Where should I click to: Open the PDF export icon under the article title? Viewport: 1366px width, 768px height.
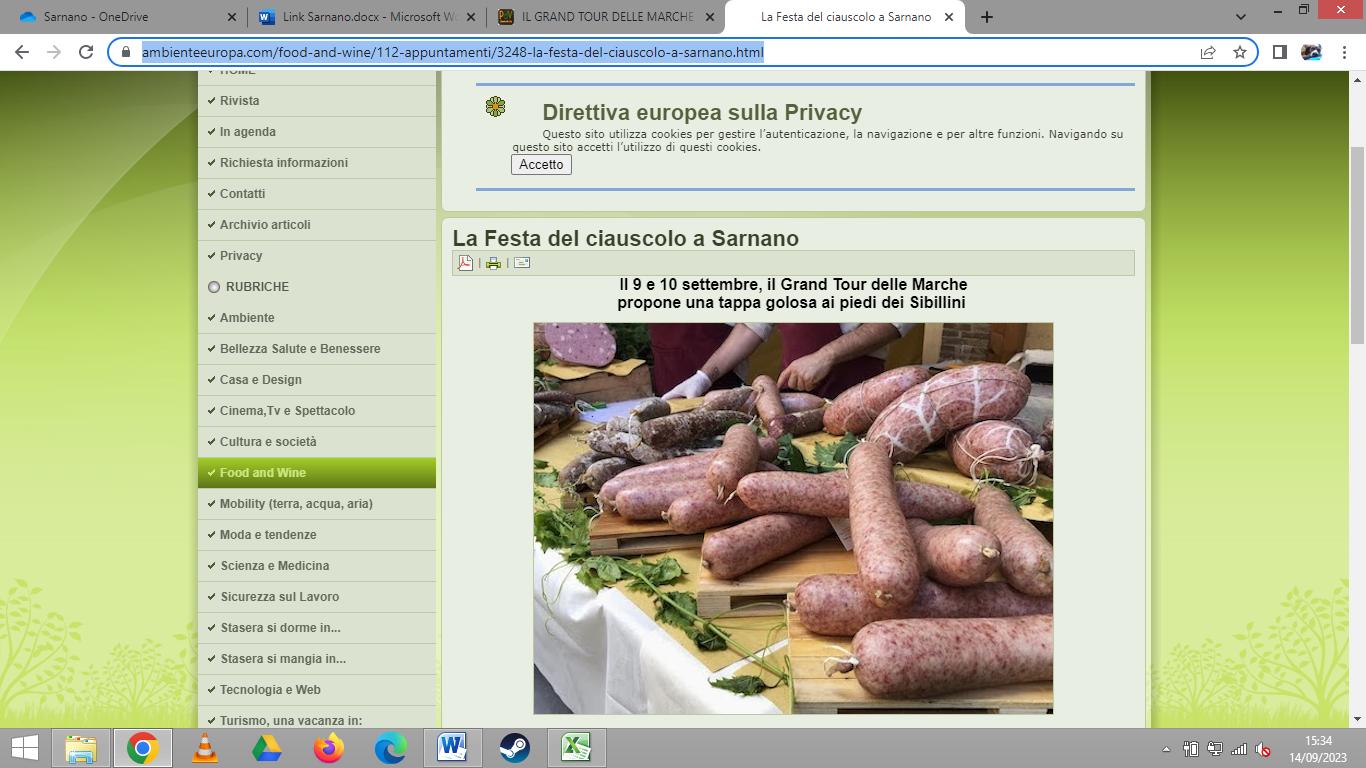tap(465, 263)
